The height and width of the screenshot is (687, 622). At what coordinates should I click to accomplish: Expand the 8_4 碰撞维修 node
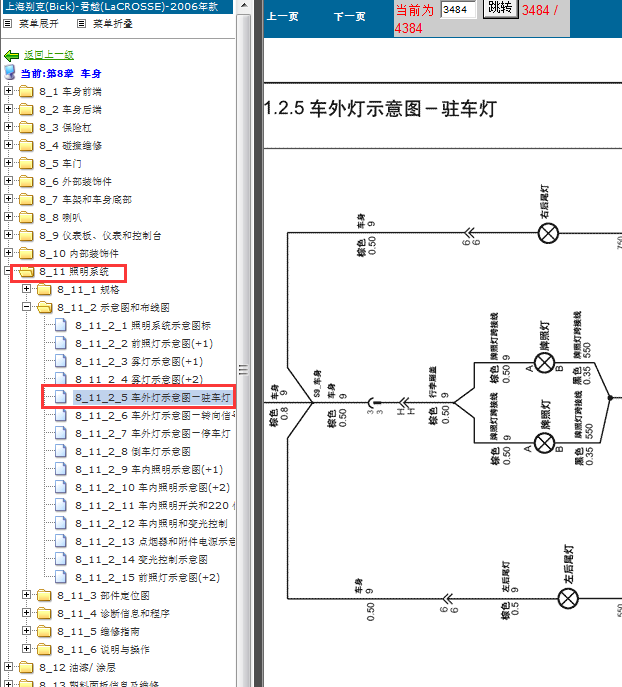tap(8, 145)
